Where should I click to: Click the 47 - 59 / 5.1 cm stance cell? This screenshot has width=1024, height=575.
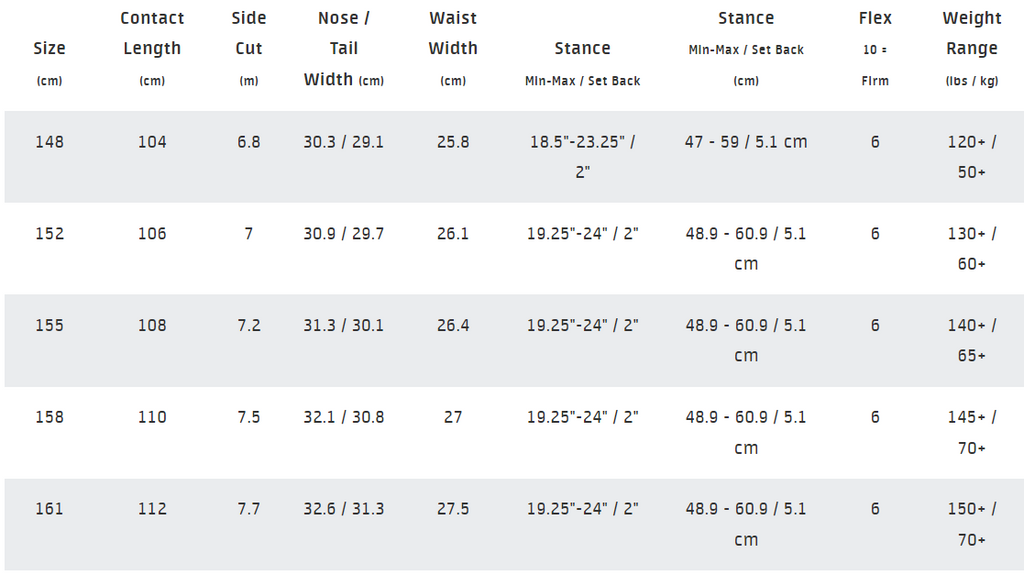click(x=746, y=142)
